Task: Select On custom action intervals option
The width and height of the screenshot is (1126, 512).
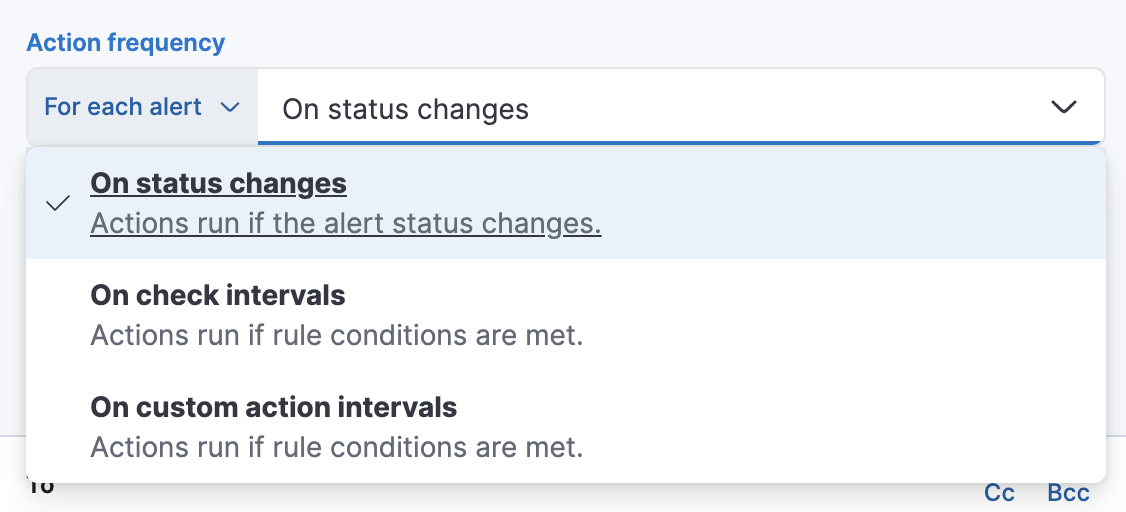Action: [273, 408]
